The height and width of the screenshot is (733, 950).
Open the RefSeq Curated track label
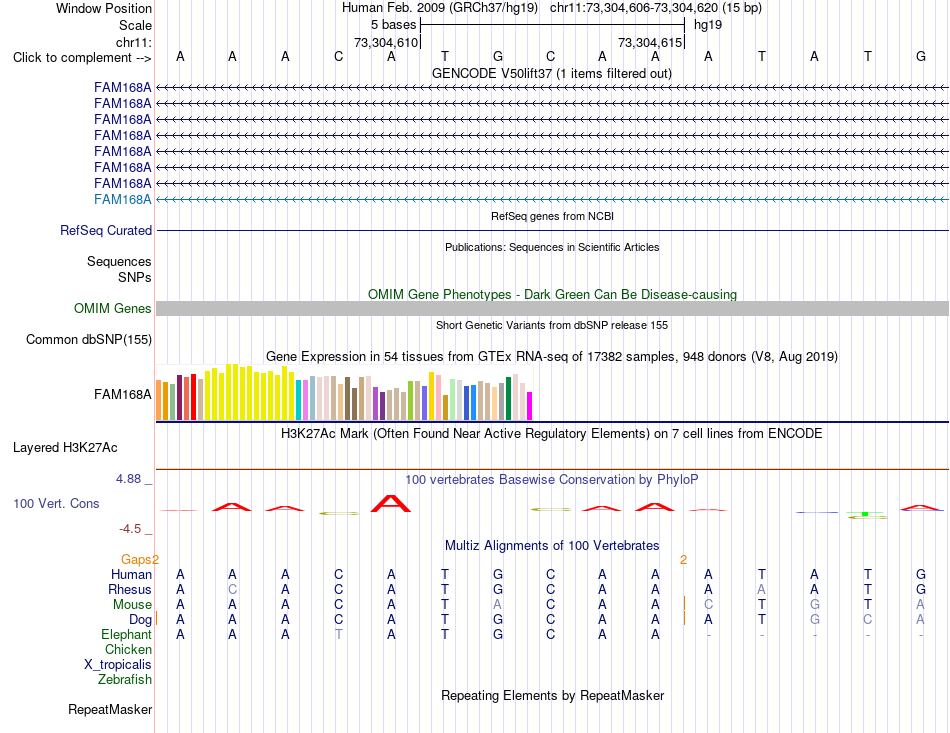tap(106, 230)
